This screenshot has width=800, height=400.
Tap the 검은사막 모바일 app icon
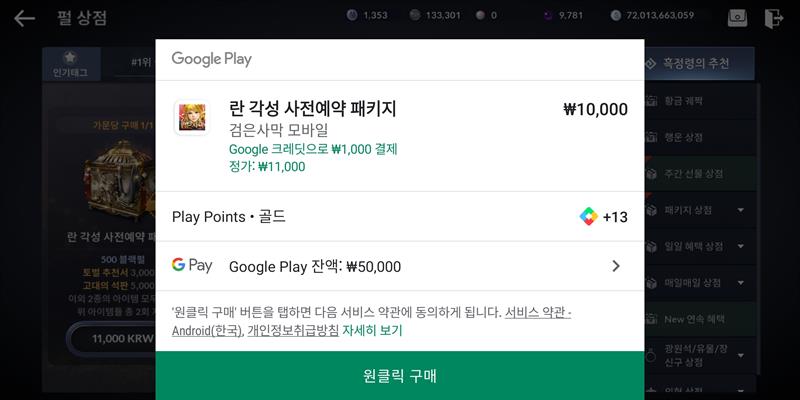(x=191, y=117)
